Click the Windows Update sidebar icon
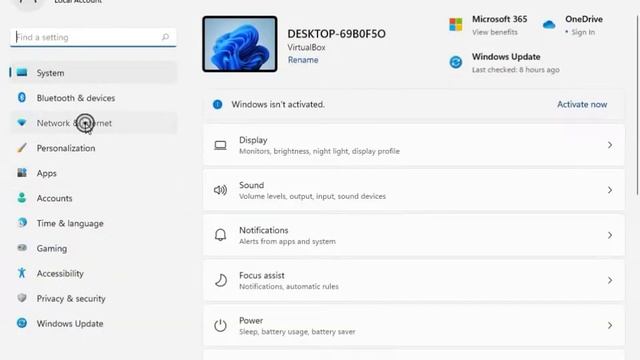Viewport: 640px width, 360px height. point(22,323)
